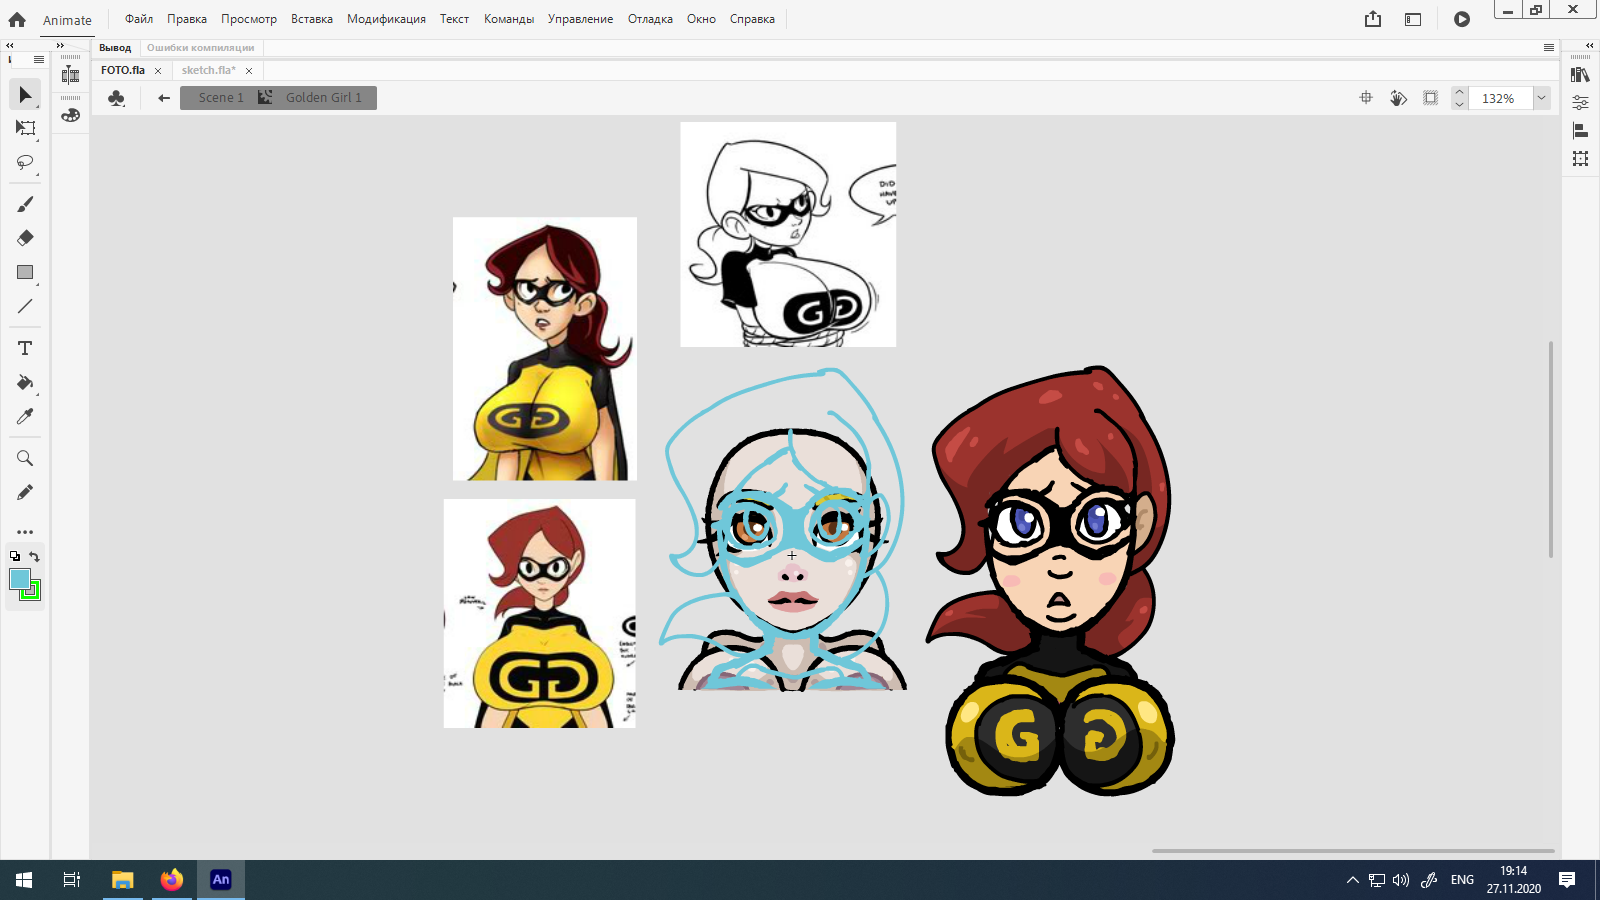Open the Timeline panel icon
This screenshot has width=1600, height=900.
pyautogui.click(x=70, y=75)
